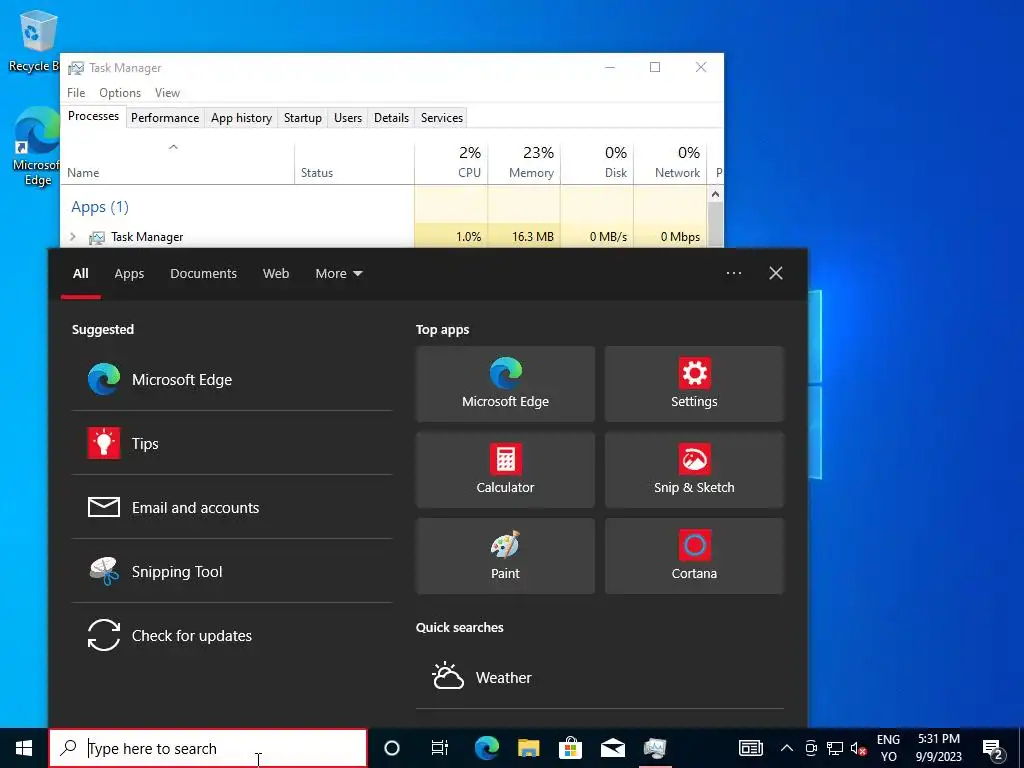Run the Weather quick search

[x=600, y=677]
